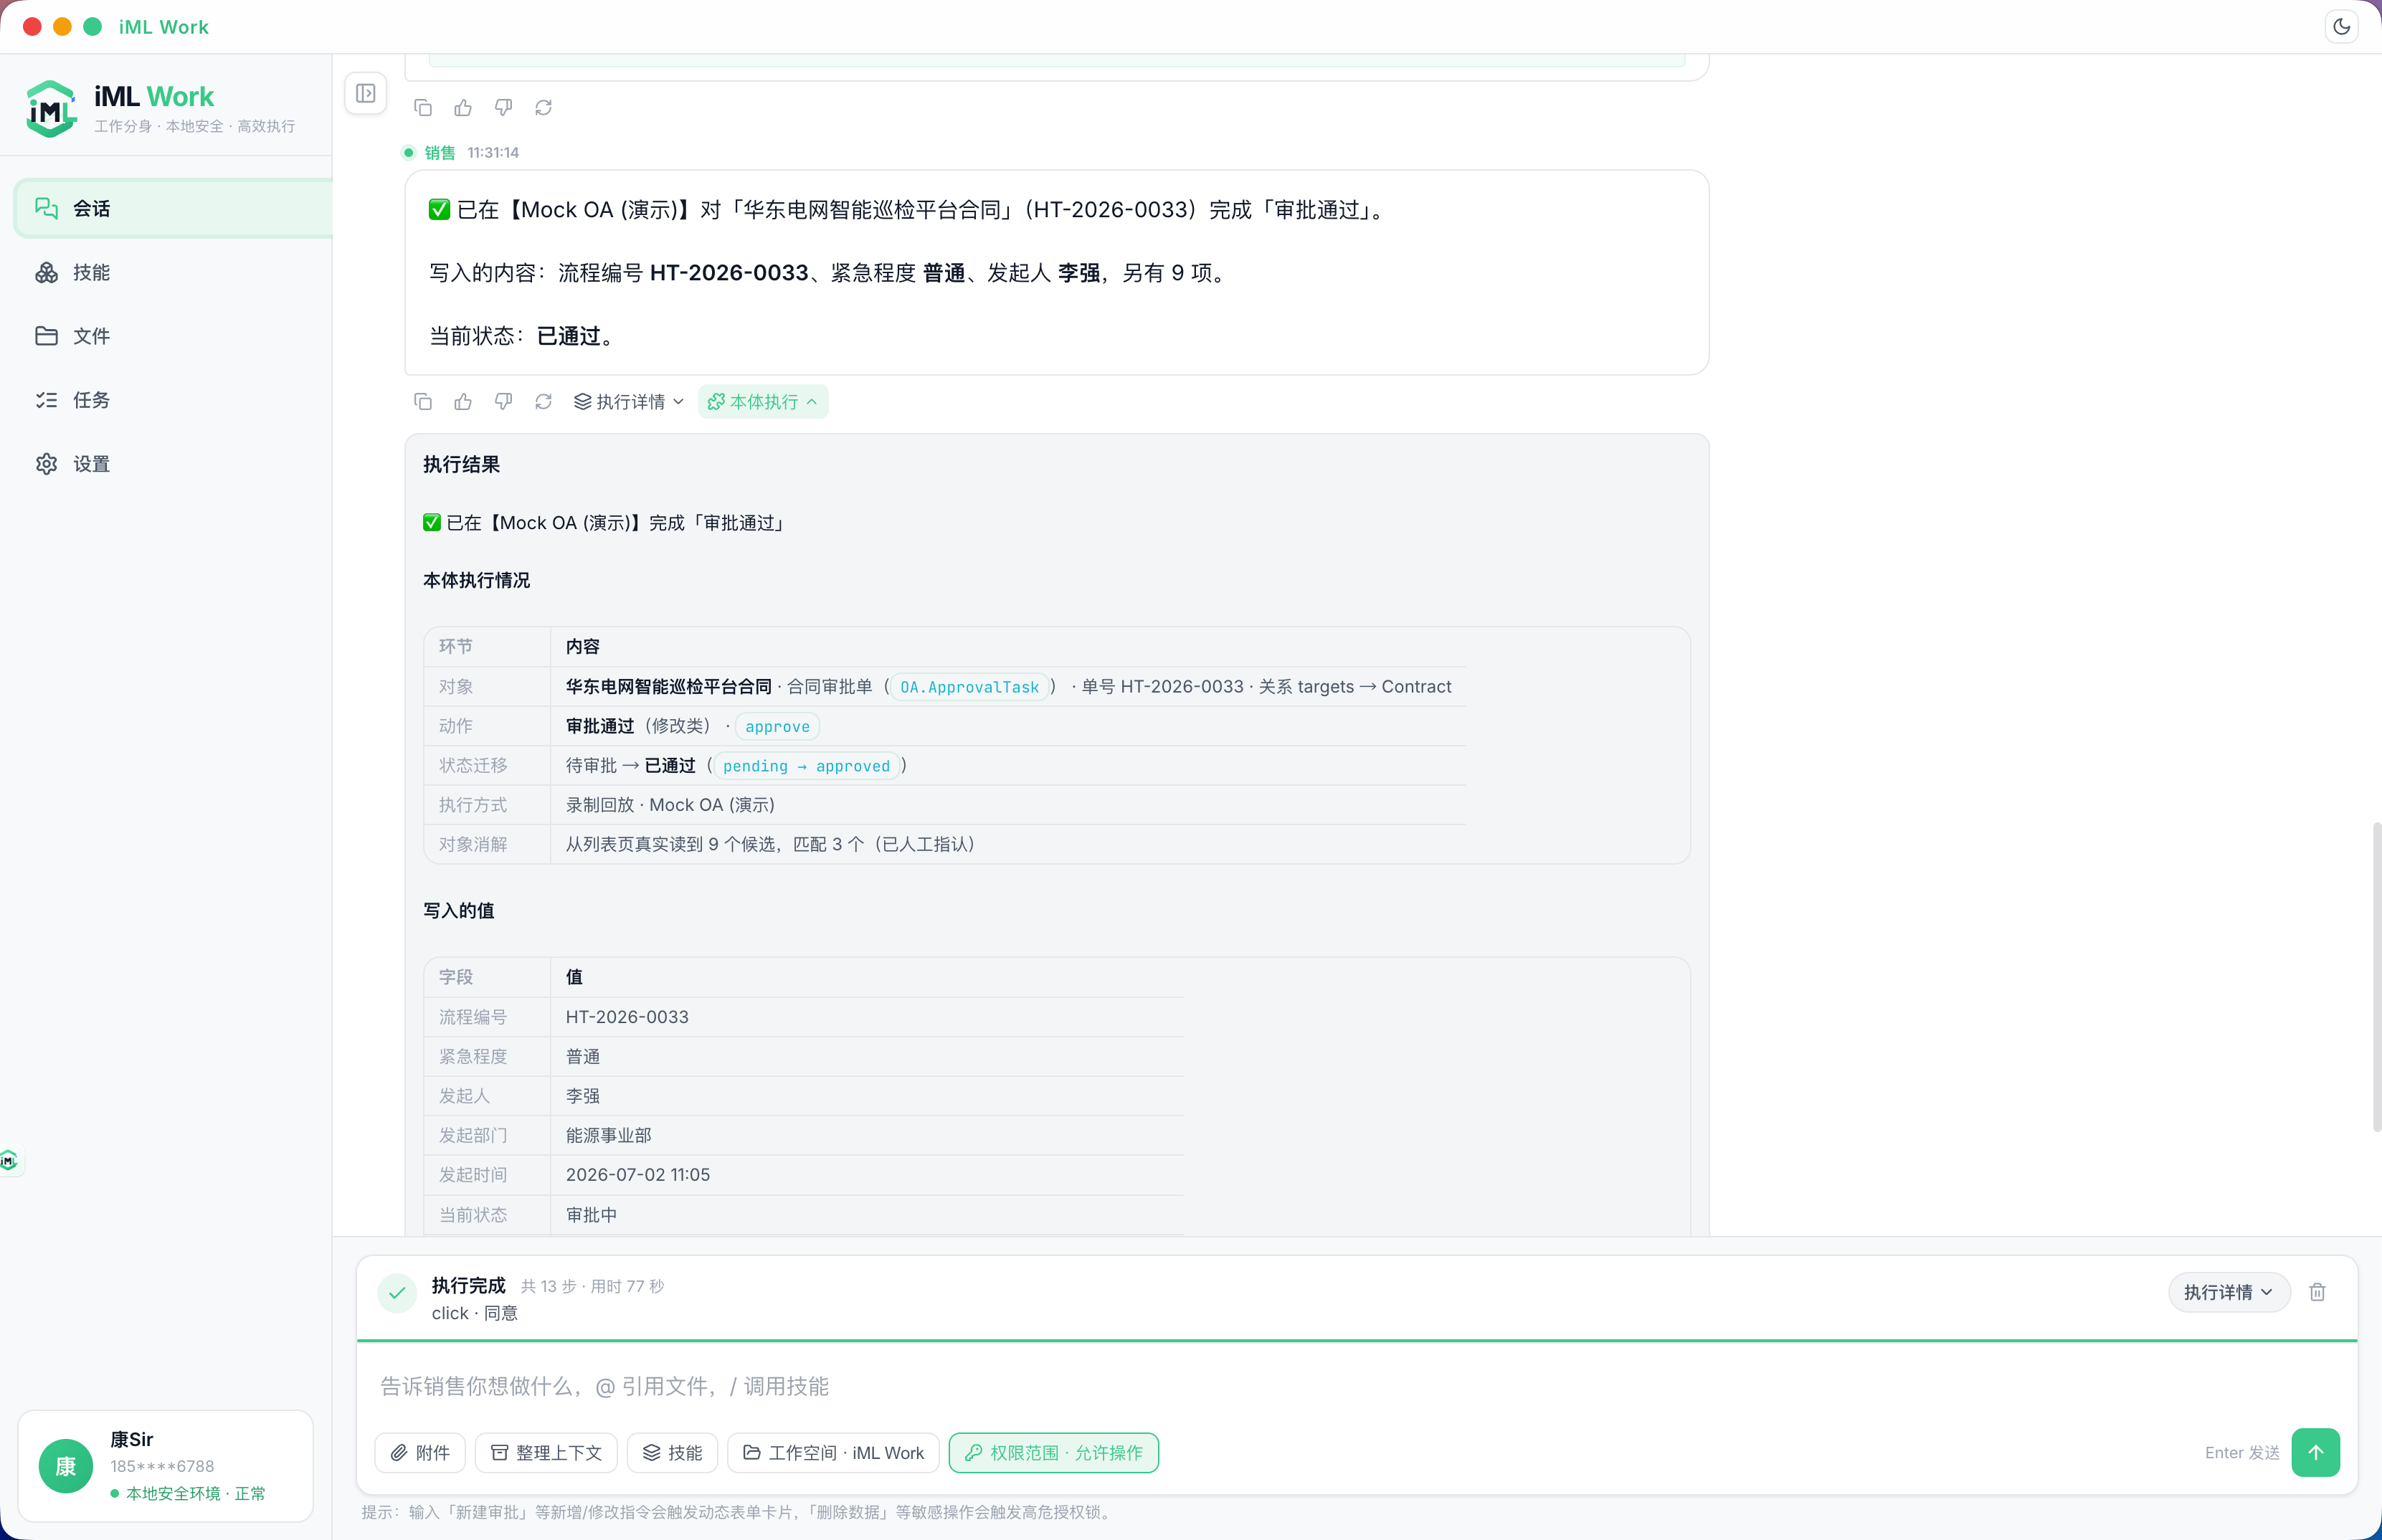Collapse the sidebar with the panel icon
Image resolution: width=2382 pixels, height=1540 pixels.
click(x=366, y=93)
